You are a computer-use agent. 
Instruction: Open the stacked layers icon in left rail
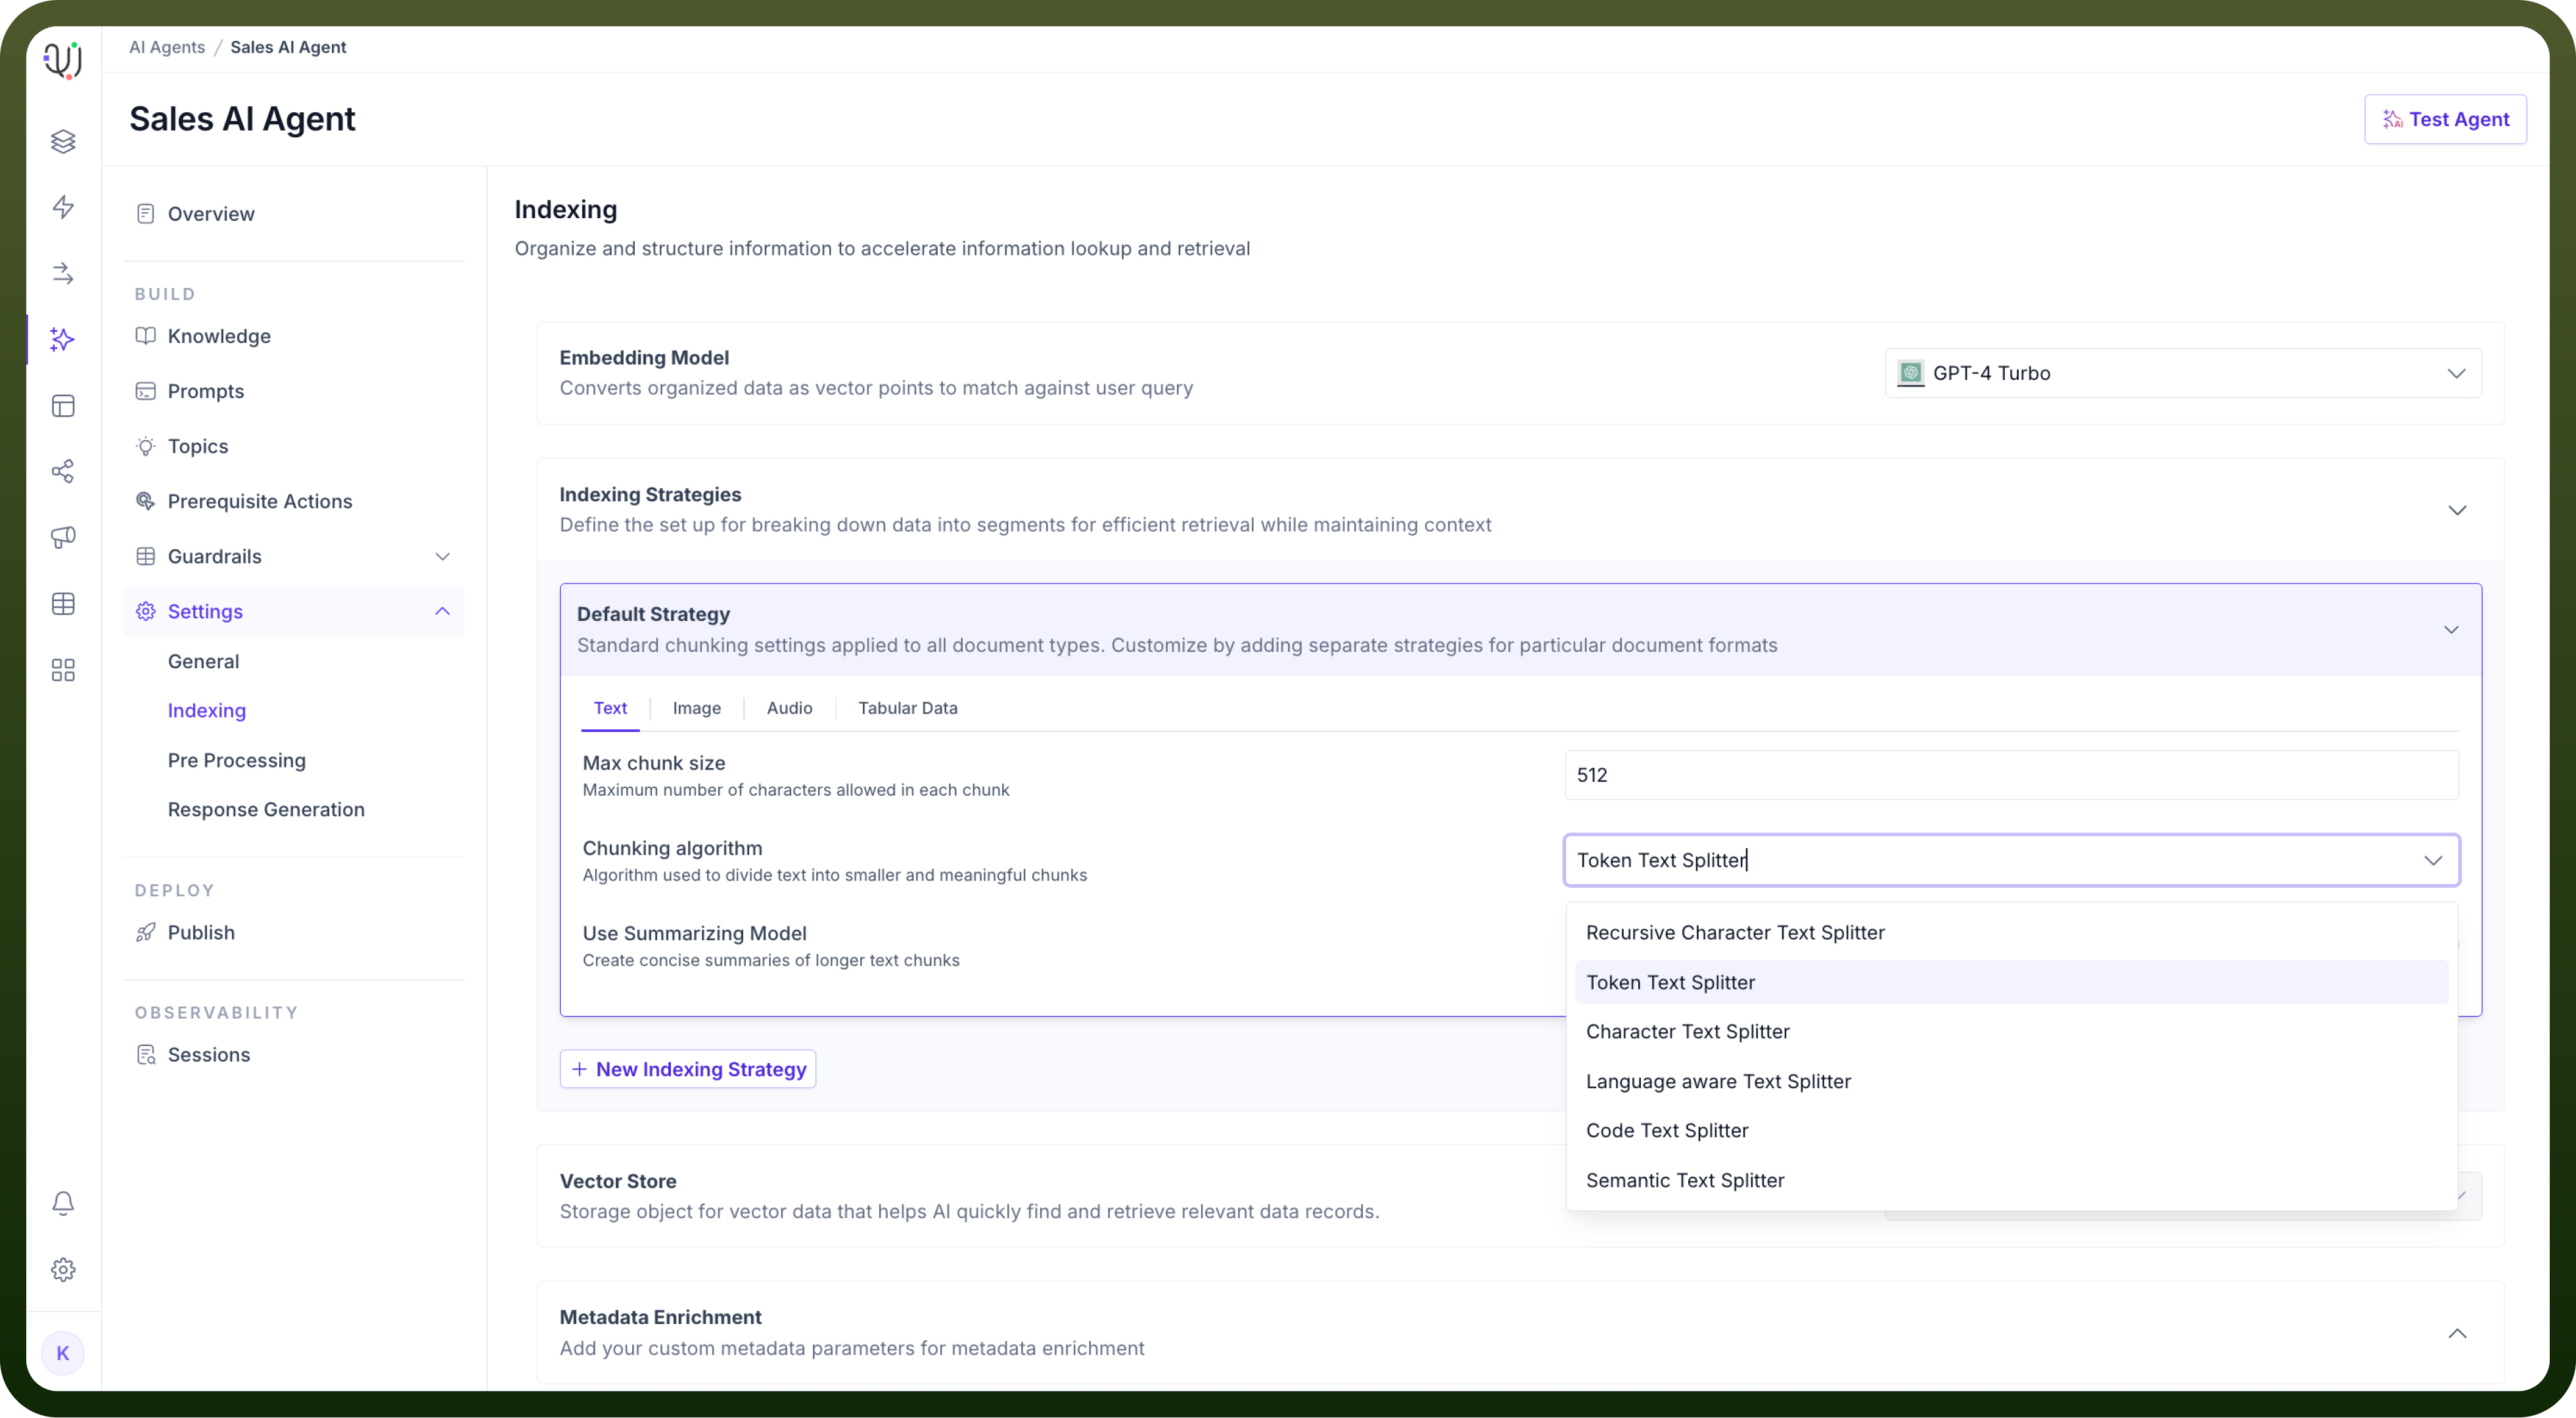coord(63,141)
